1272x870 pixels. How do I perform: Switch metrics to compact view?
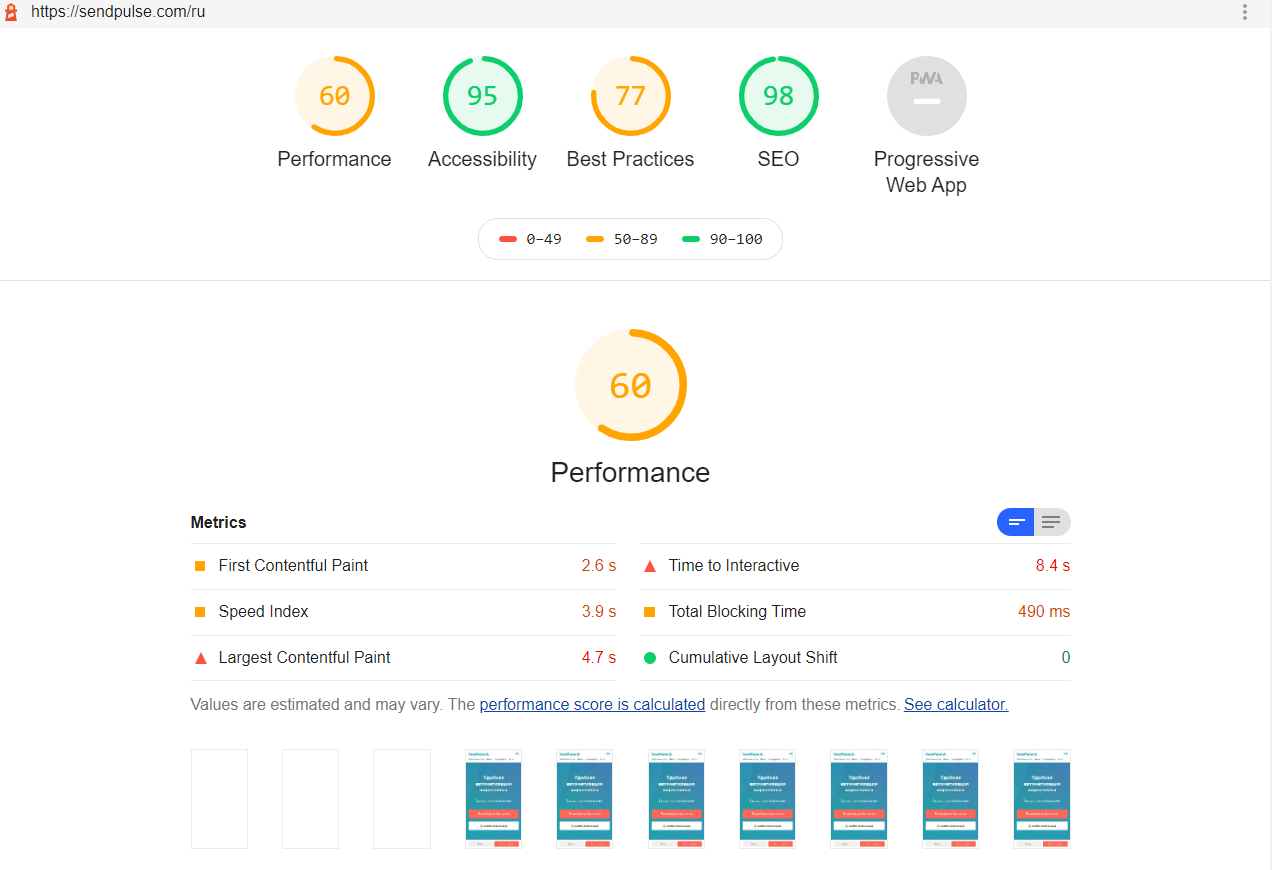[x=1016, y=522]
